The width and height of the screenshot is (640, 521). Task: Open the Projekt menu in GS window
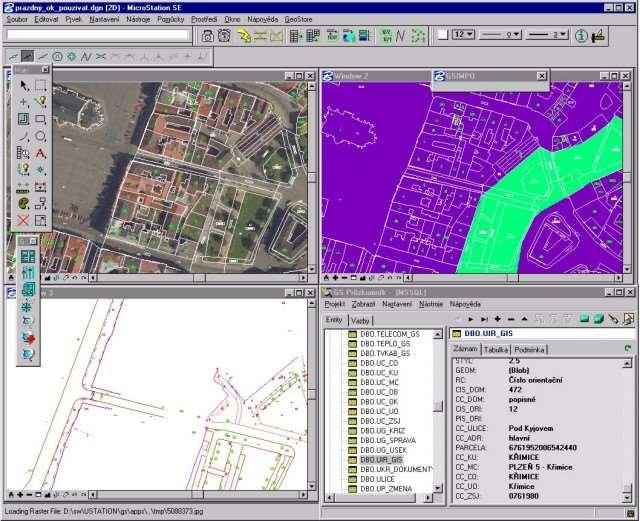335,304
